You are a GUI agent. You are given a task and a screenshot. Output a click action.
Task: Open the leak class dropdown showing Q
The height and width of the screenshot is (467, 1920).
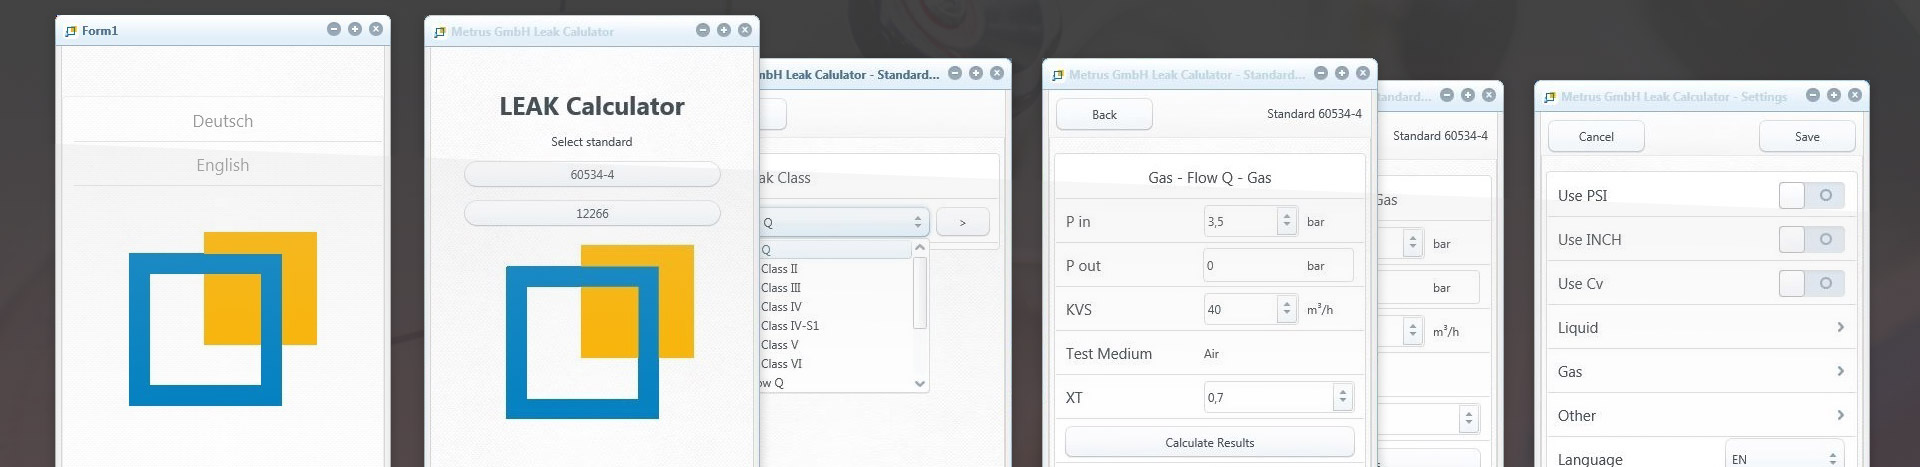click(842, 222)
